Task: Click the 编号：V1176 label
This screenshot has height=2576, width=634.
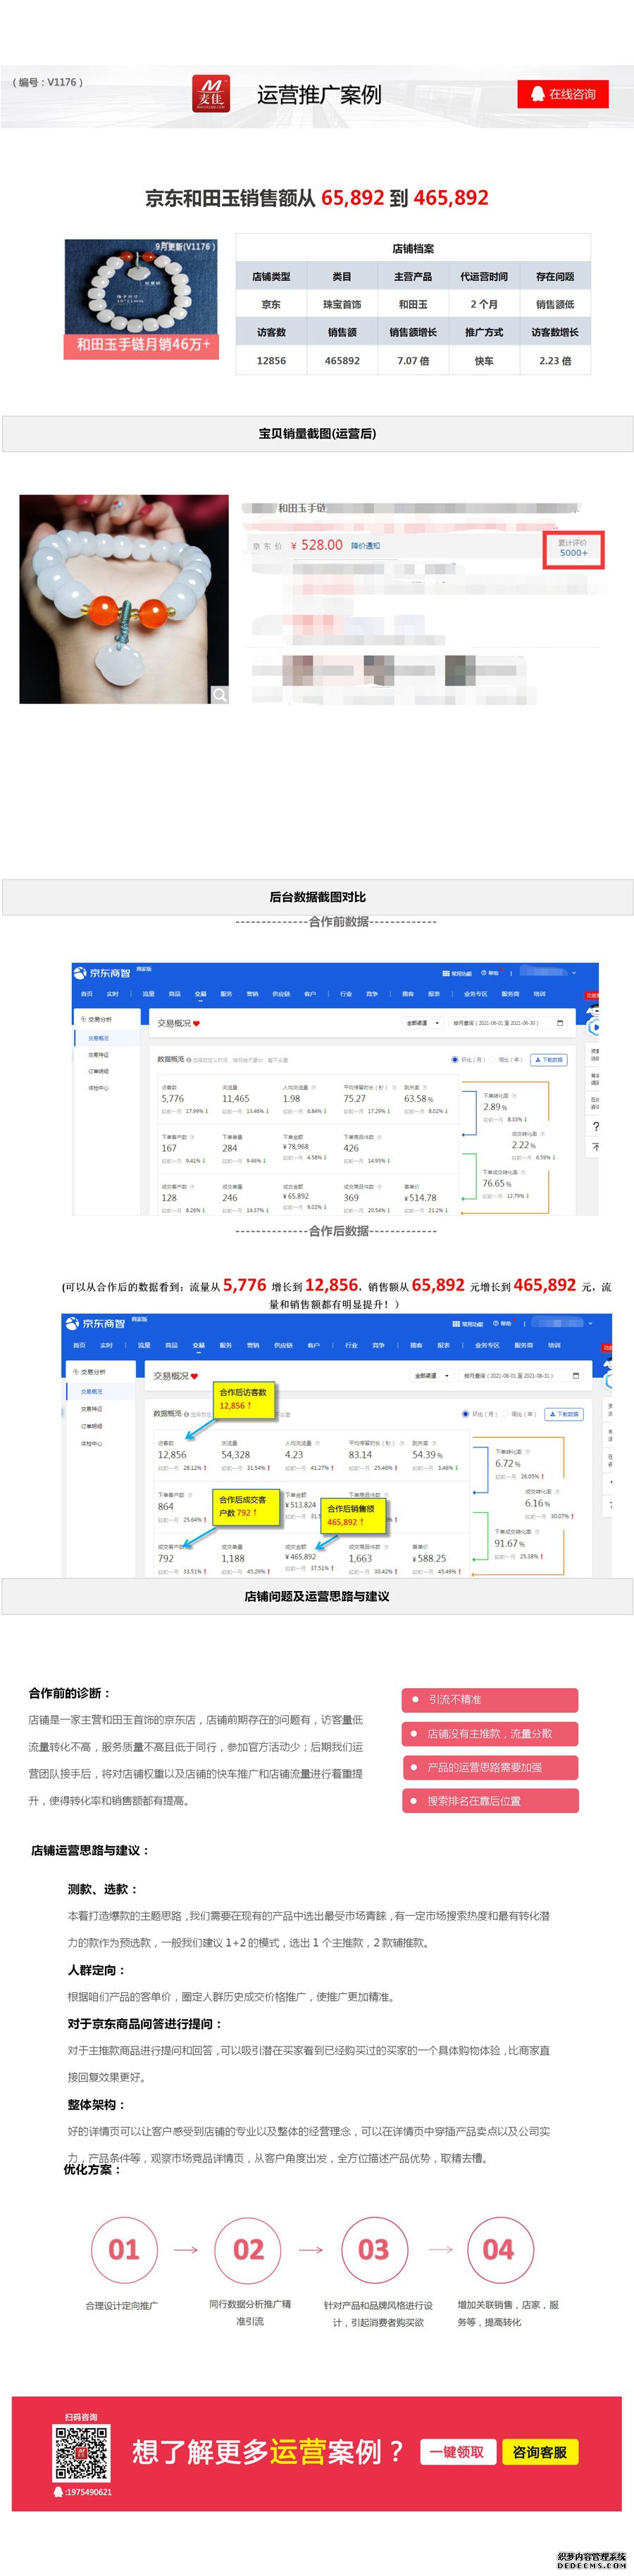Action: (x=48, y=82)
